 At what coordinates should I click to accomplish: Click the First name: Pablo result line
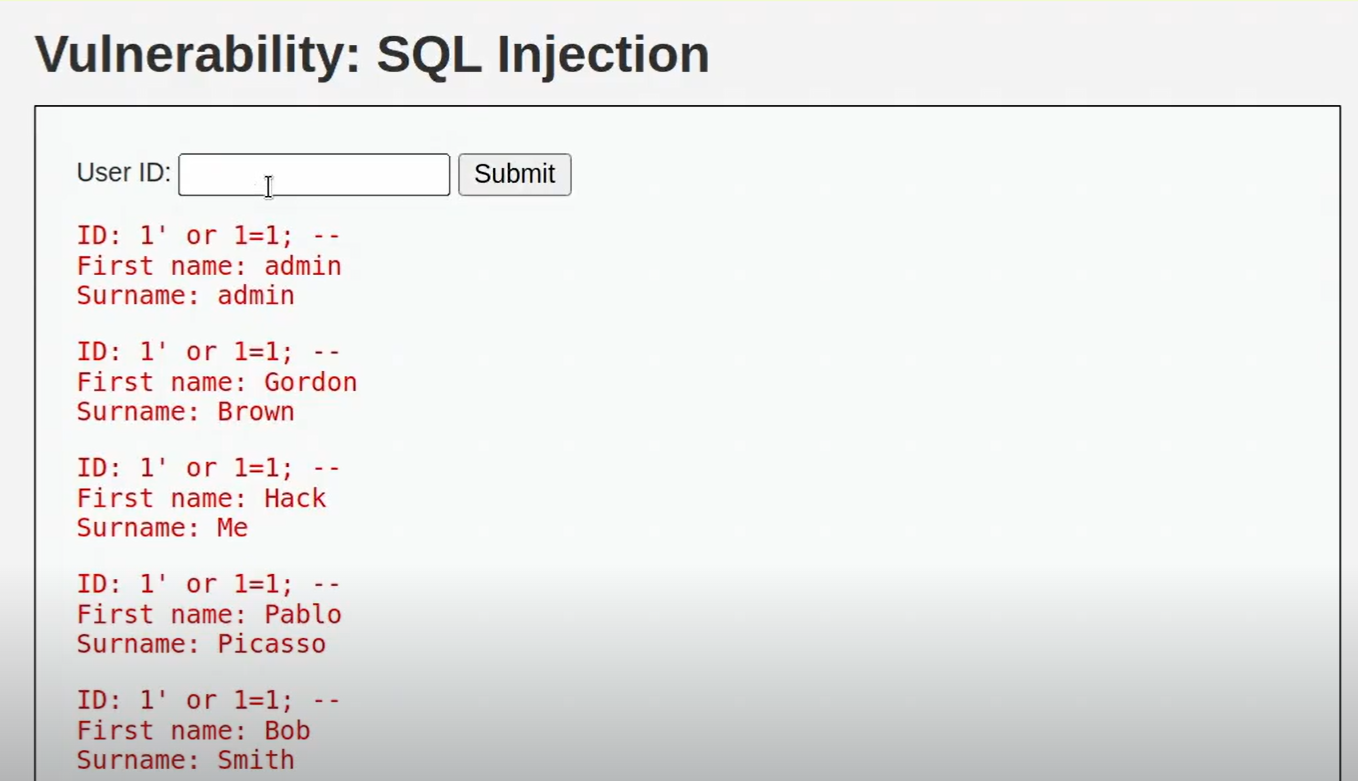209,613
